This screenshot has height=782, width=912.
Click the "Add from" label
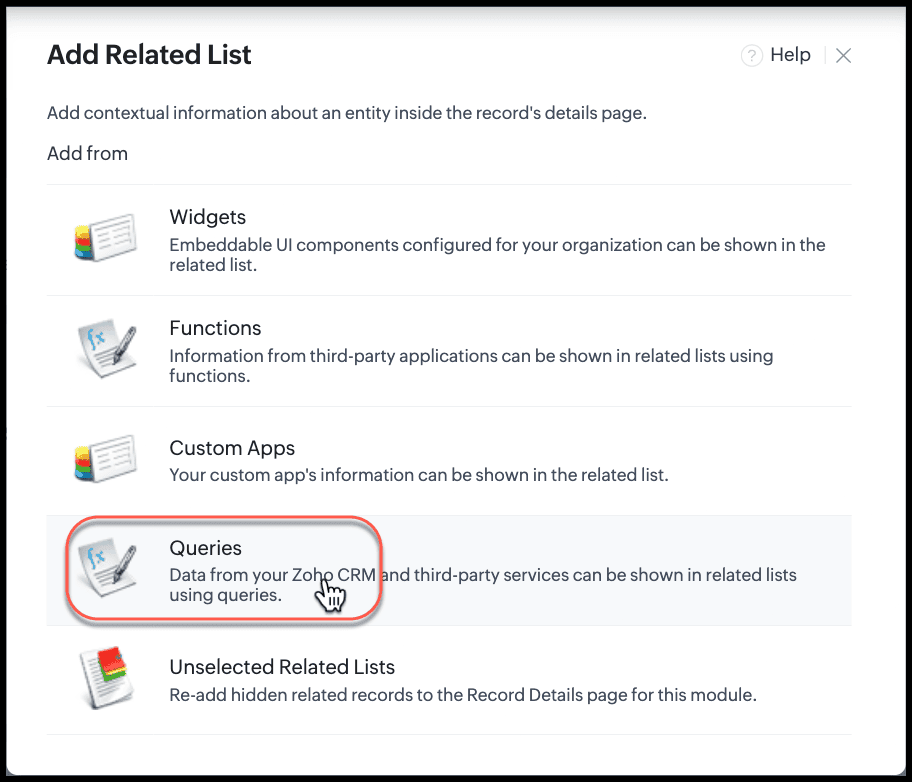click(x=87, y=154)
